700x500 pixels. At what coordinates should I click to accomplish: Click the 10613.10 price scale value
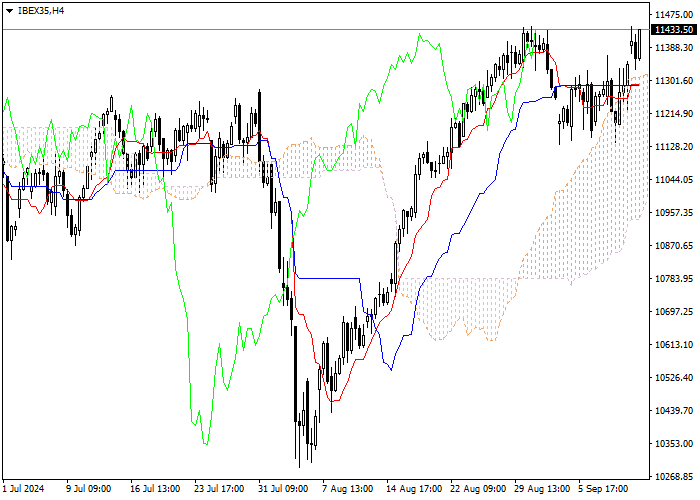click(x=674, y=345)
